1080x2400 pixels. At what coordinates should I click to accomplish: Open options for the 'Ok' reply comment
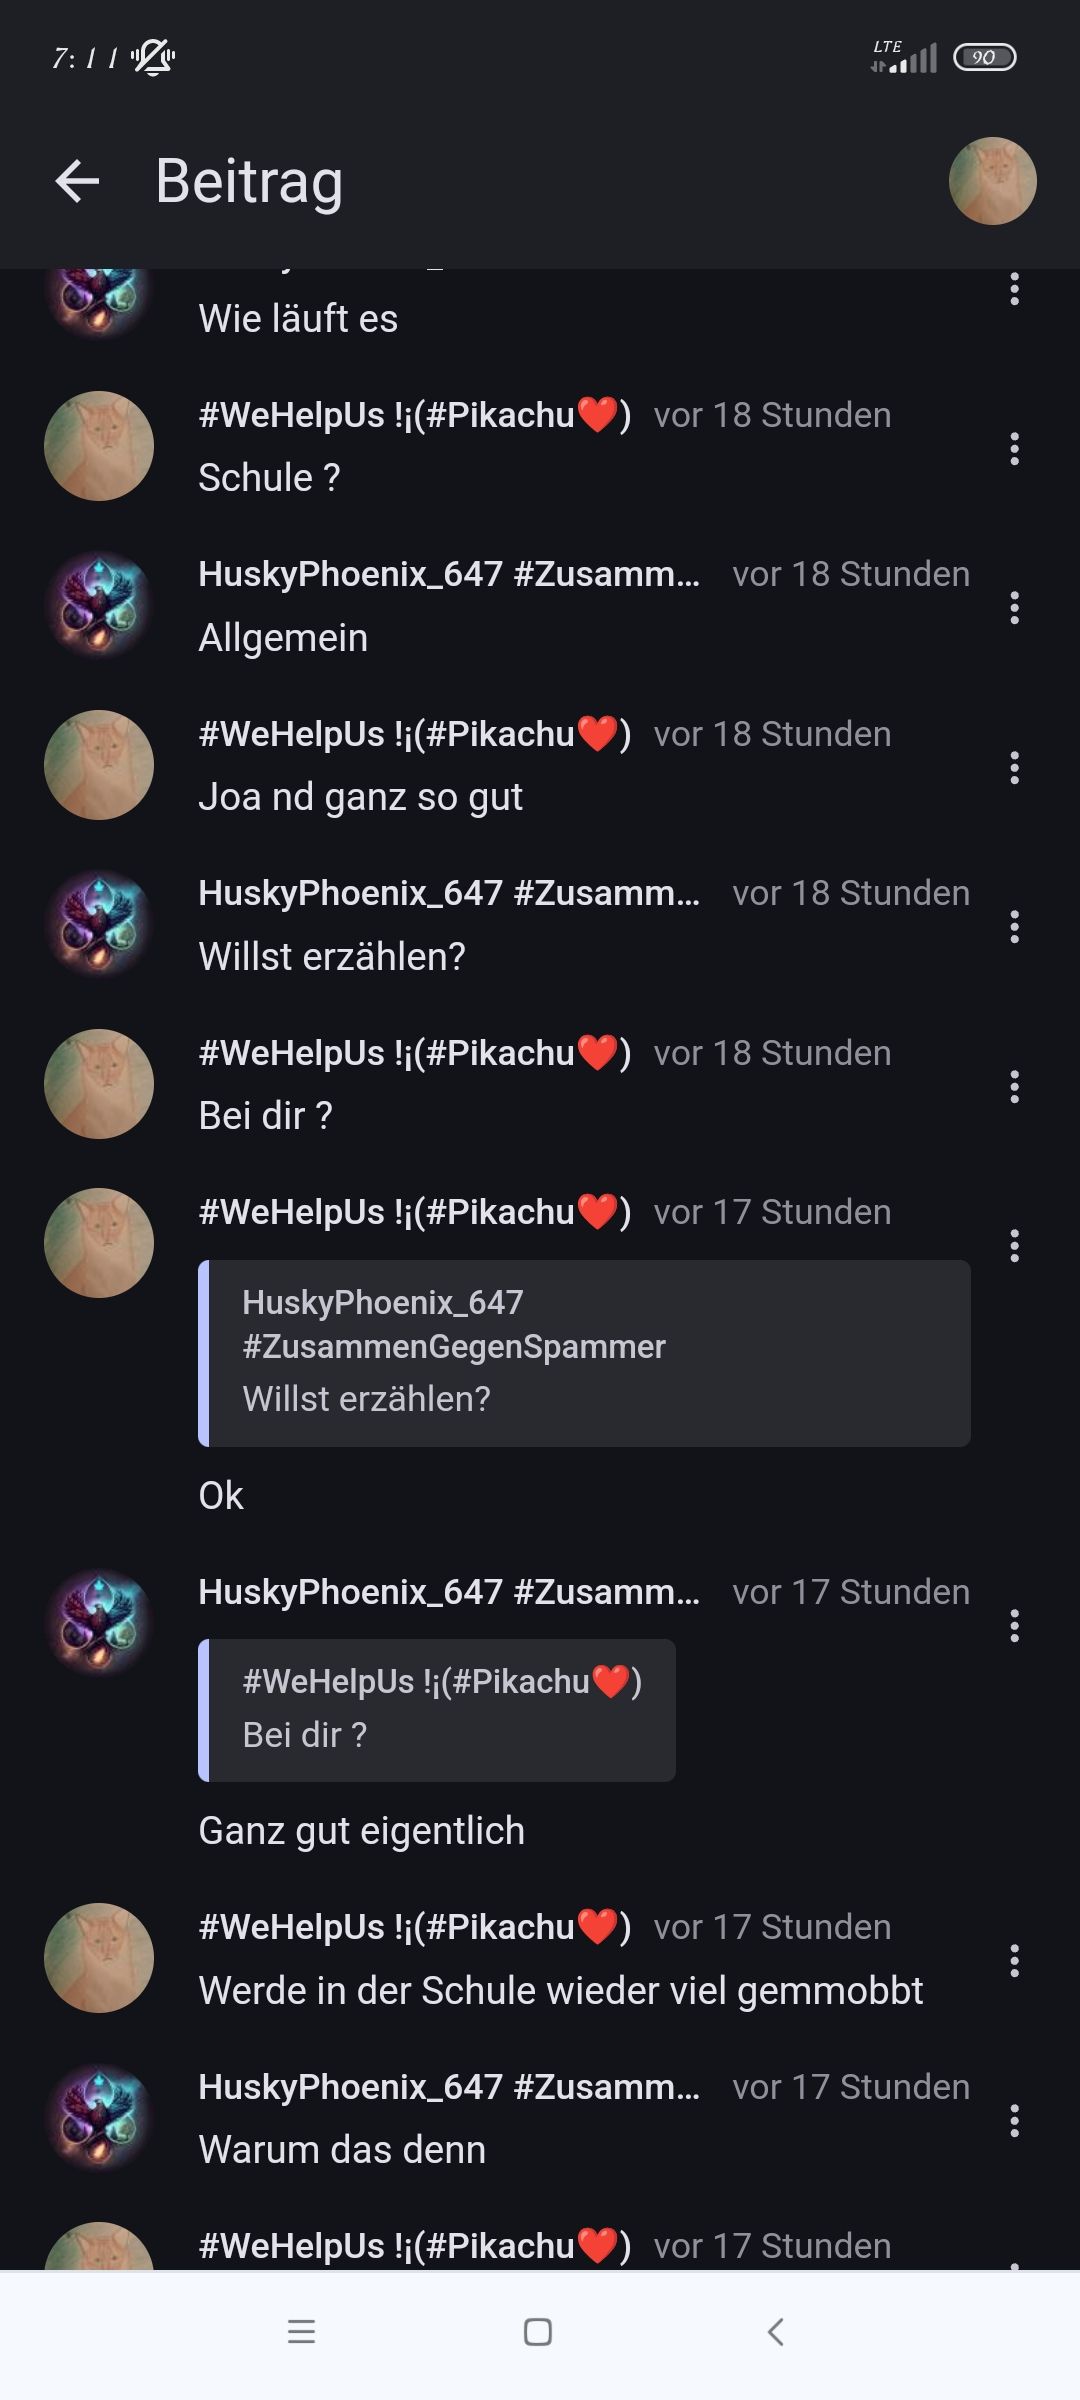(x=1014, y=1246)
